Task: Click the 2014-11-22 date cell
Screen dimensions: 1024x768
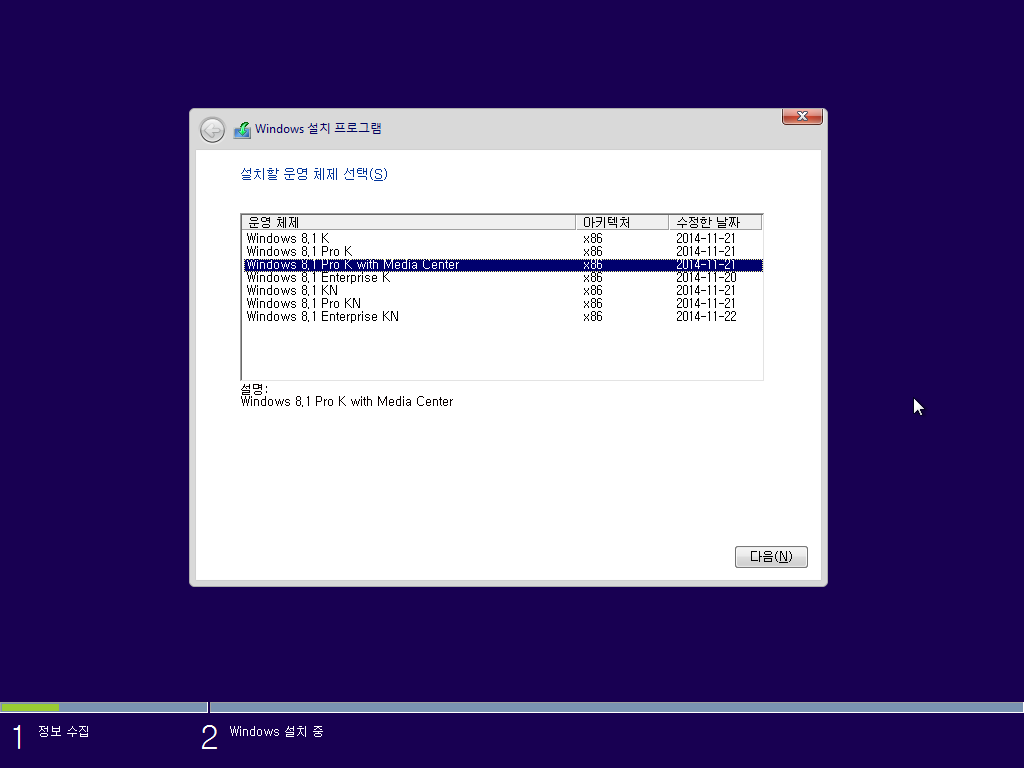Action: [x=706, y=317]
